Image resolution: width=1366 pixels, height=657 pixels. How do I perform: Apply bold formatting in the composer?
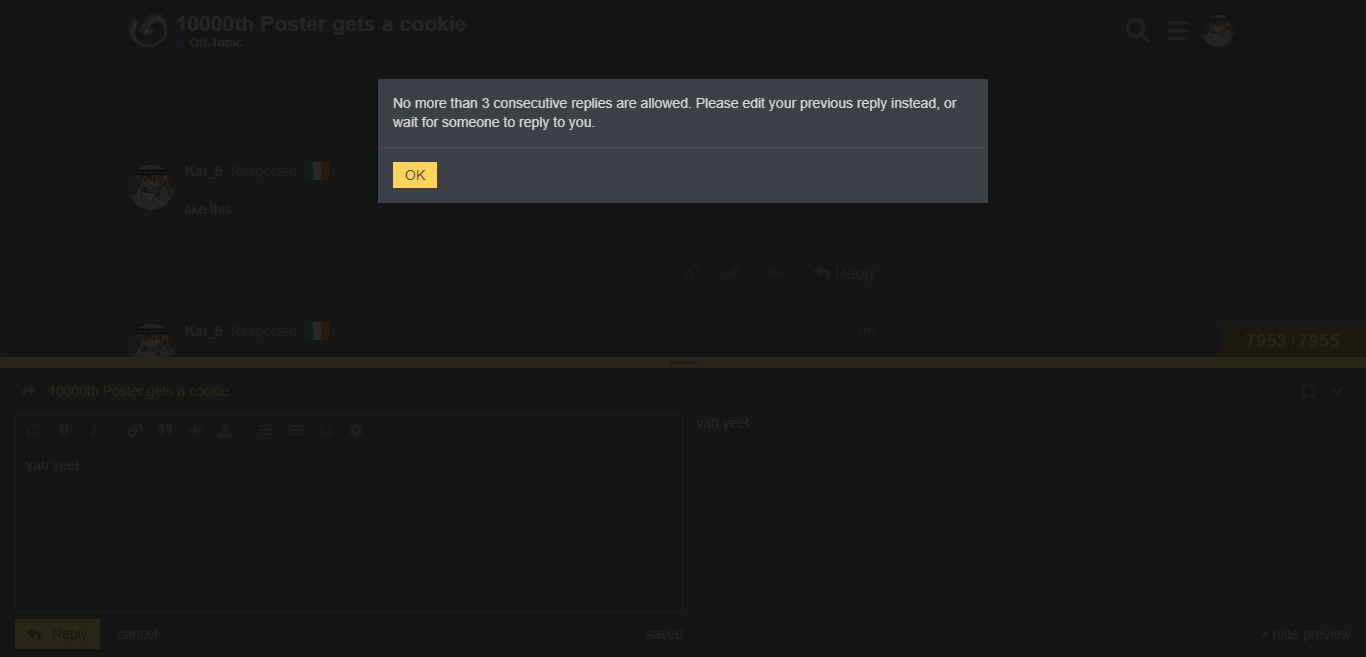[x=64, y=430]
